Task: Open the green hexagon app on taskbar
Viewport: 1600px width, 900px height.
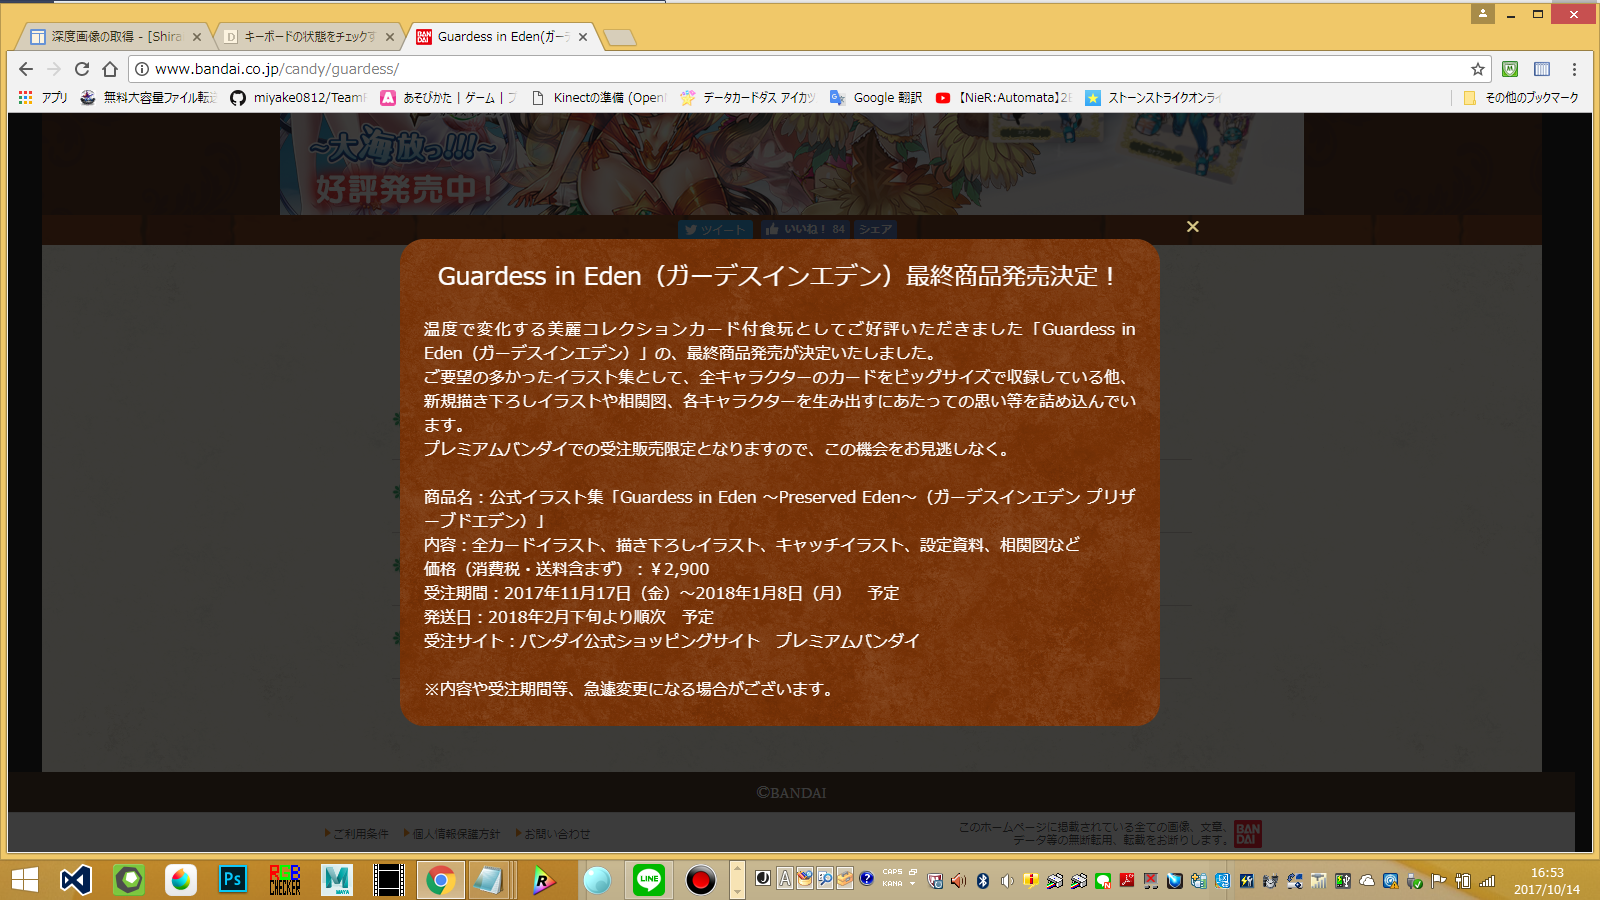Action: tap(129, 880)
